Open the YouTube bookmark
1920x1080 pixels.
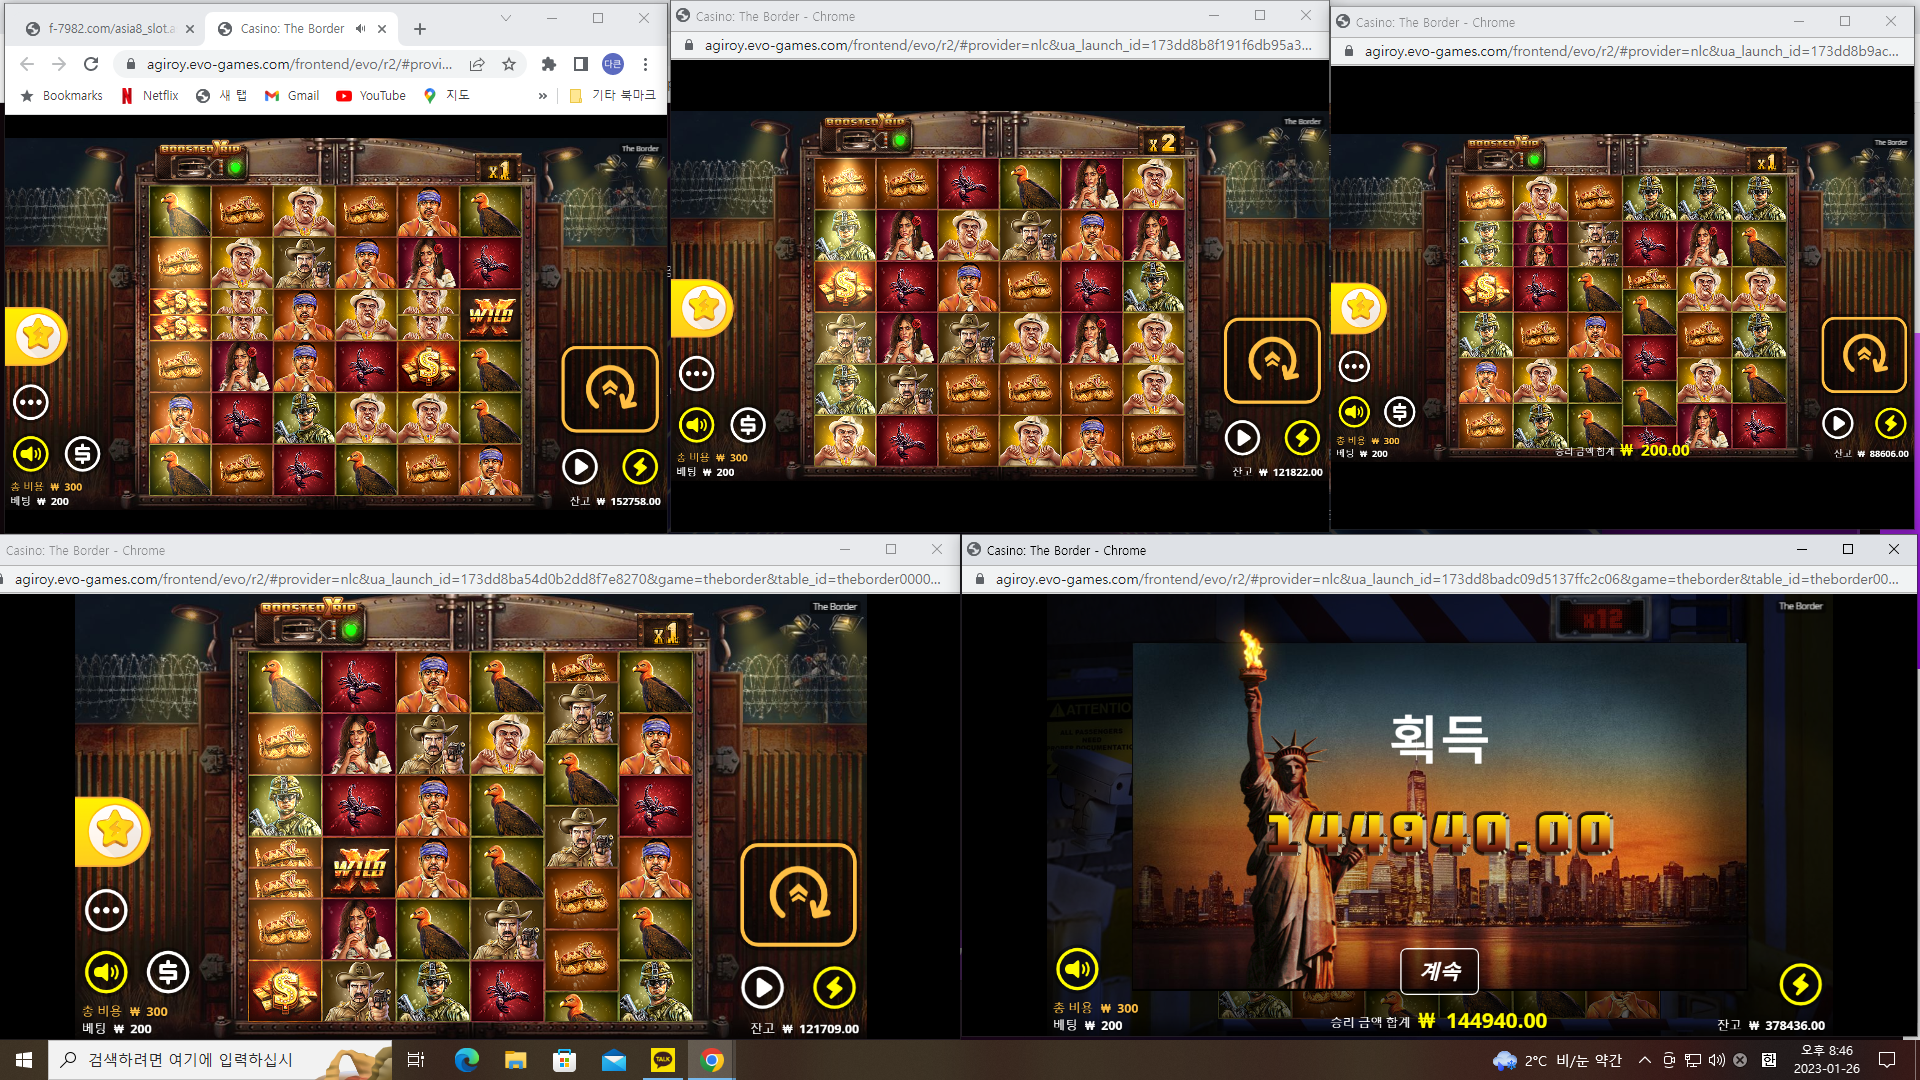coord(371,96)
